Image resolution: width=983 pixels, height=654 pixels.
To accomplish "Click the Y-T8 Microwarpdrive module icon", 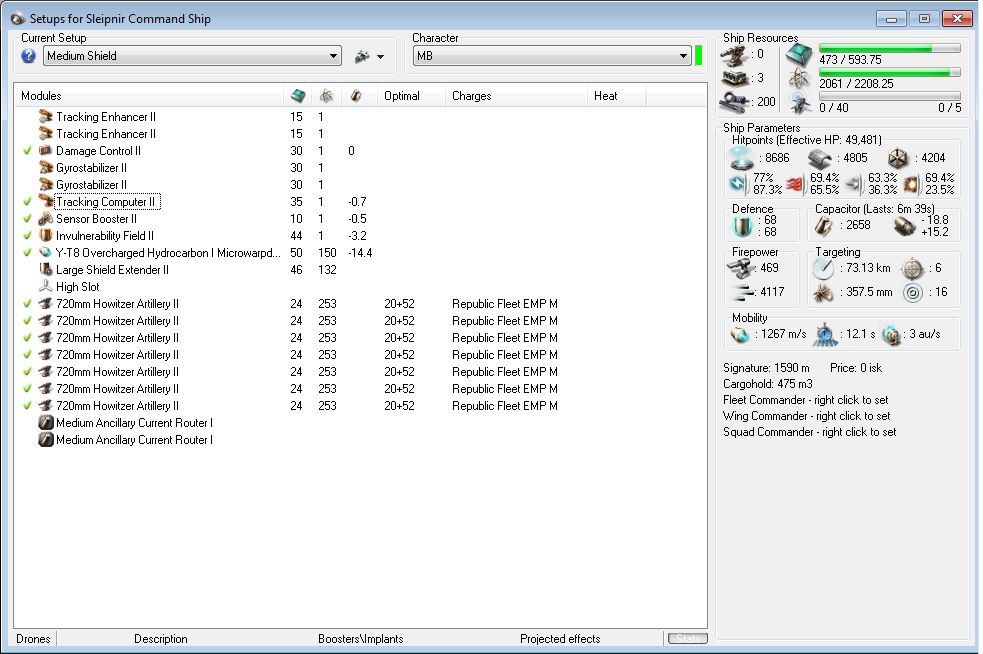I will [x=45, y=252].
